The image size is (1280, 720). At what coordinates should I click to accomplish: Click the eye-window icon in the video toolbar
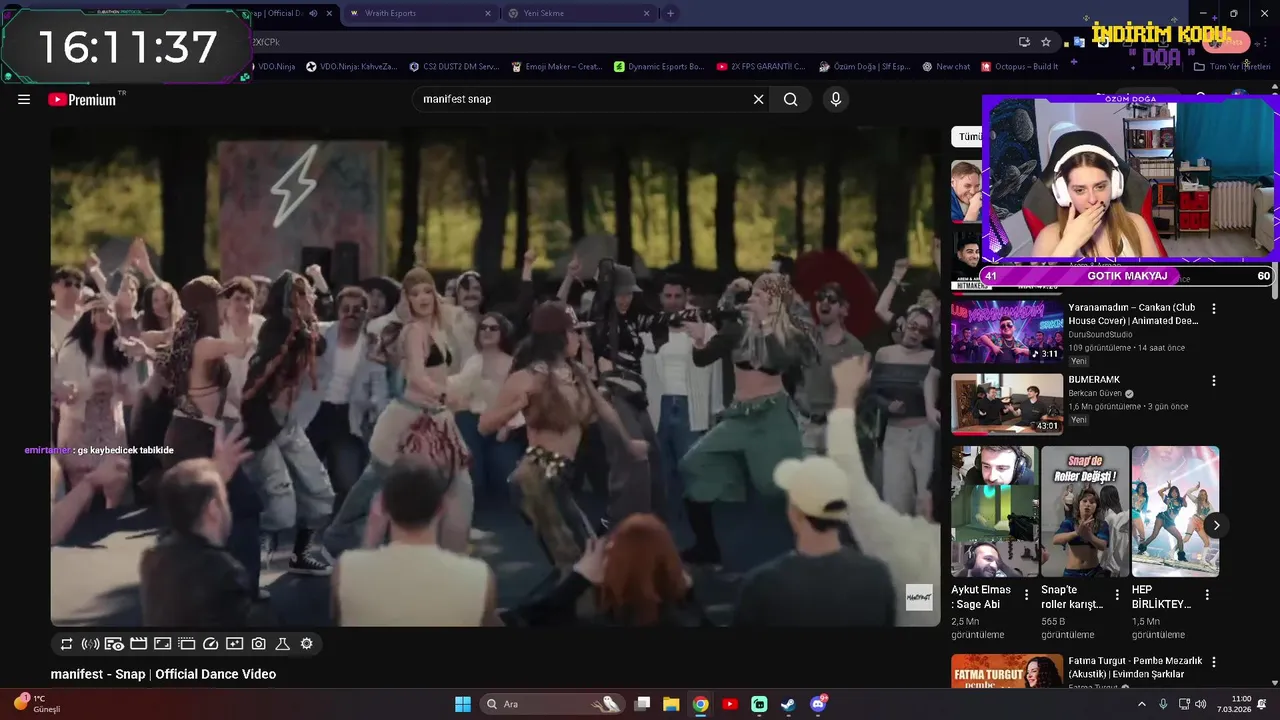click(114, 644)
